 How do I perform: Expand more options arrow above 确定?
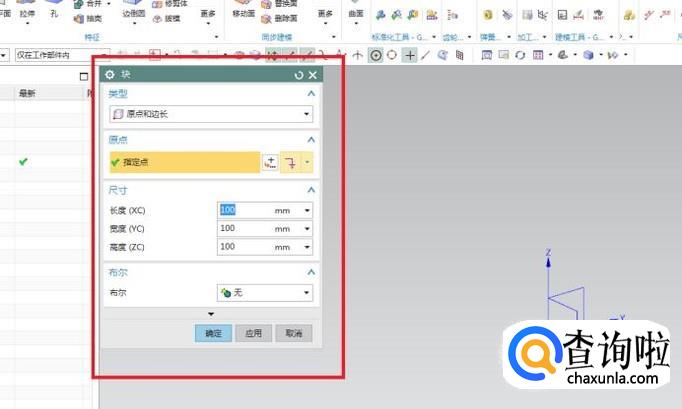pyautogui.click(x=211, y=314)
